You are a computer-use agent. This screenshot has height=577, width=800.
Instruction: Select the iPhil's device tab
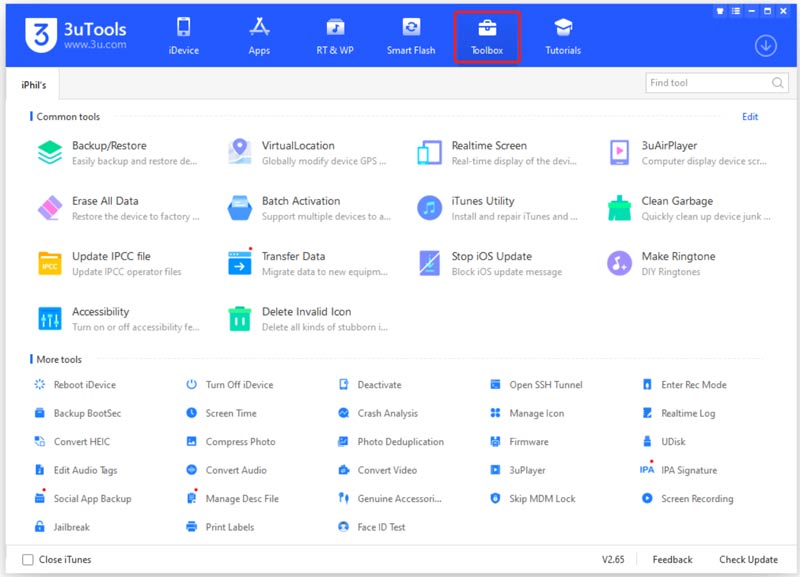(33, 85)
